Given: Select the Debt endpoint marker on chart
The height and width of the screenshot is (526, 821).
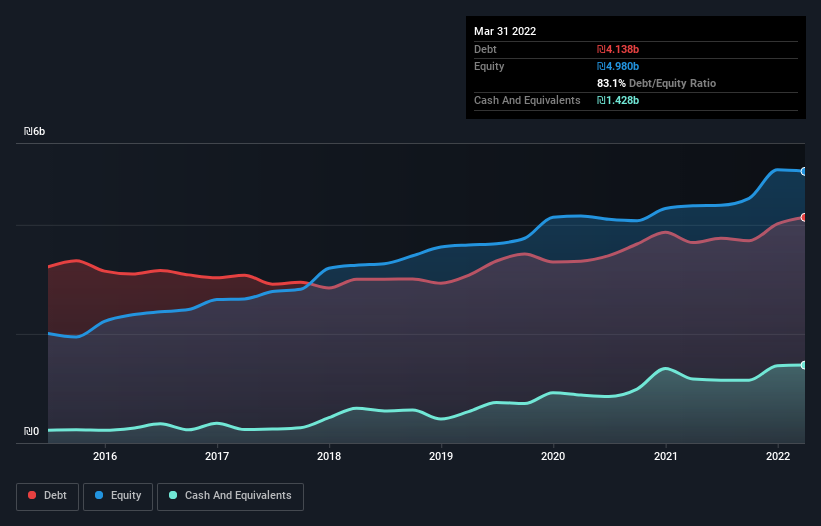Looking at the screenshot, I should pyautogui.click(x=804, y=217).
